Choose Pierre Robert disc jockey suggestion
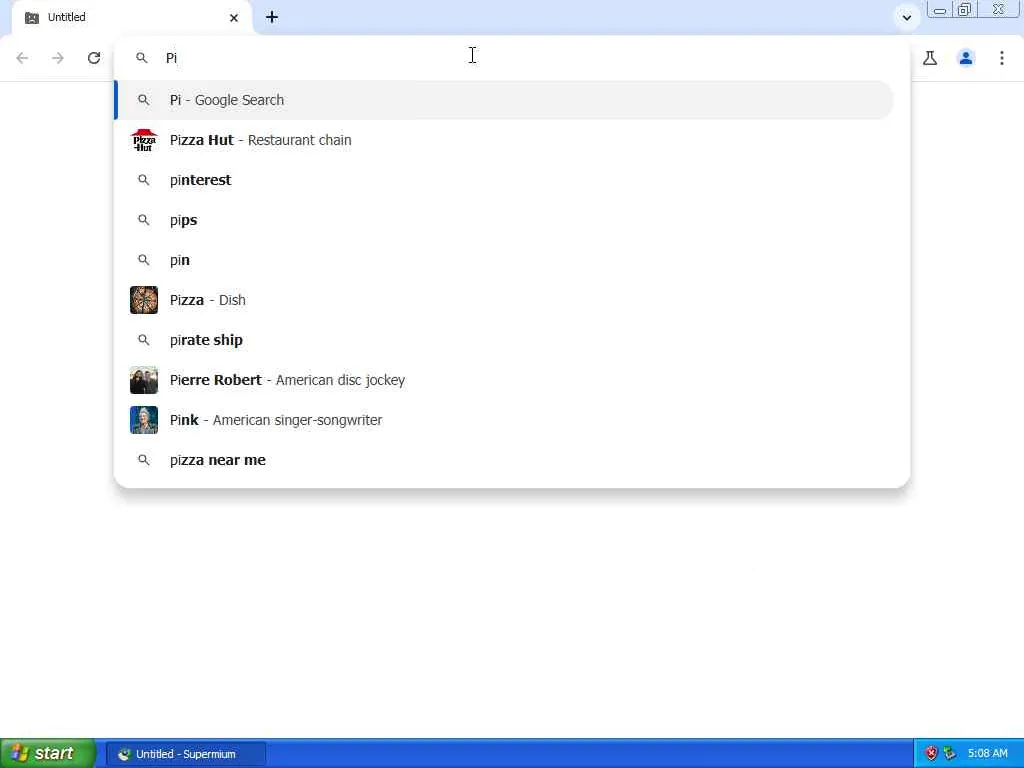 coord(504,380)
